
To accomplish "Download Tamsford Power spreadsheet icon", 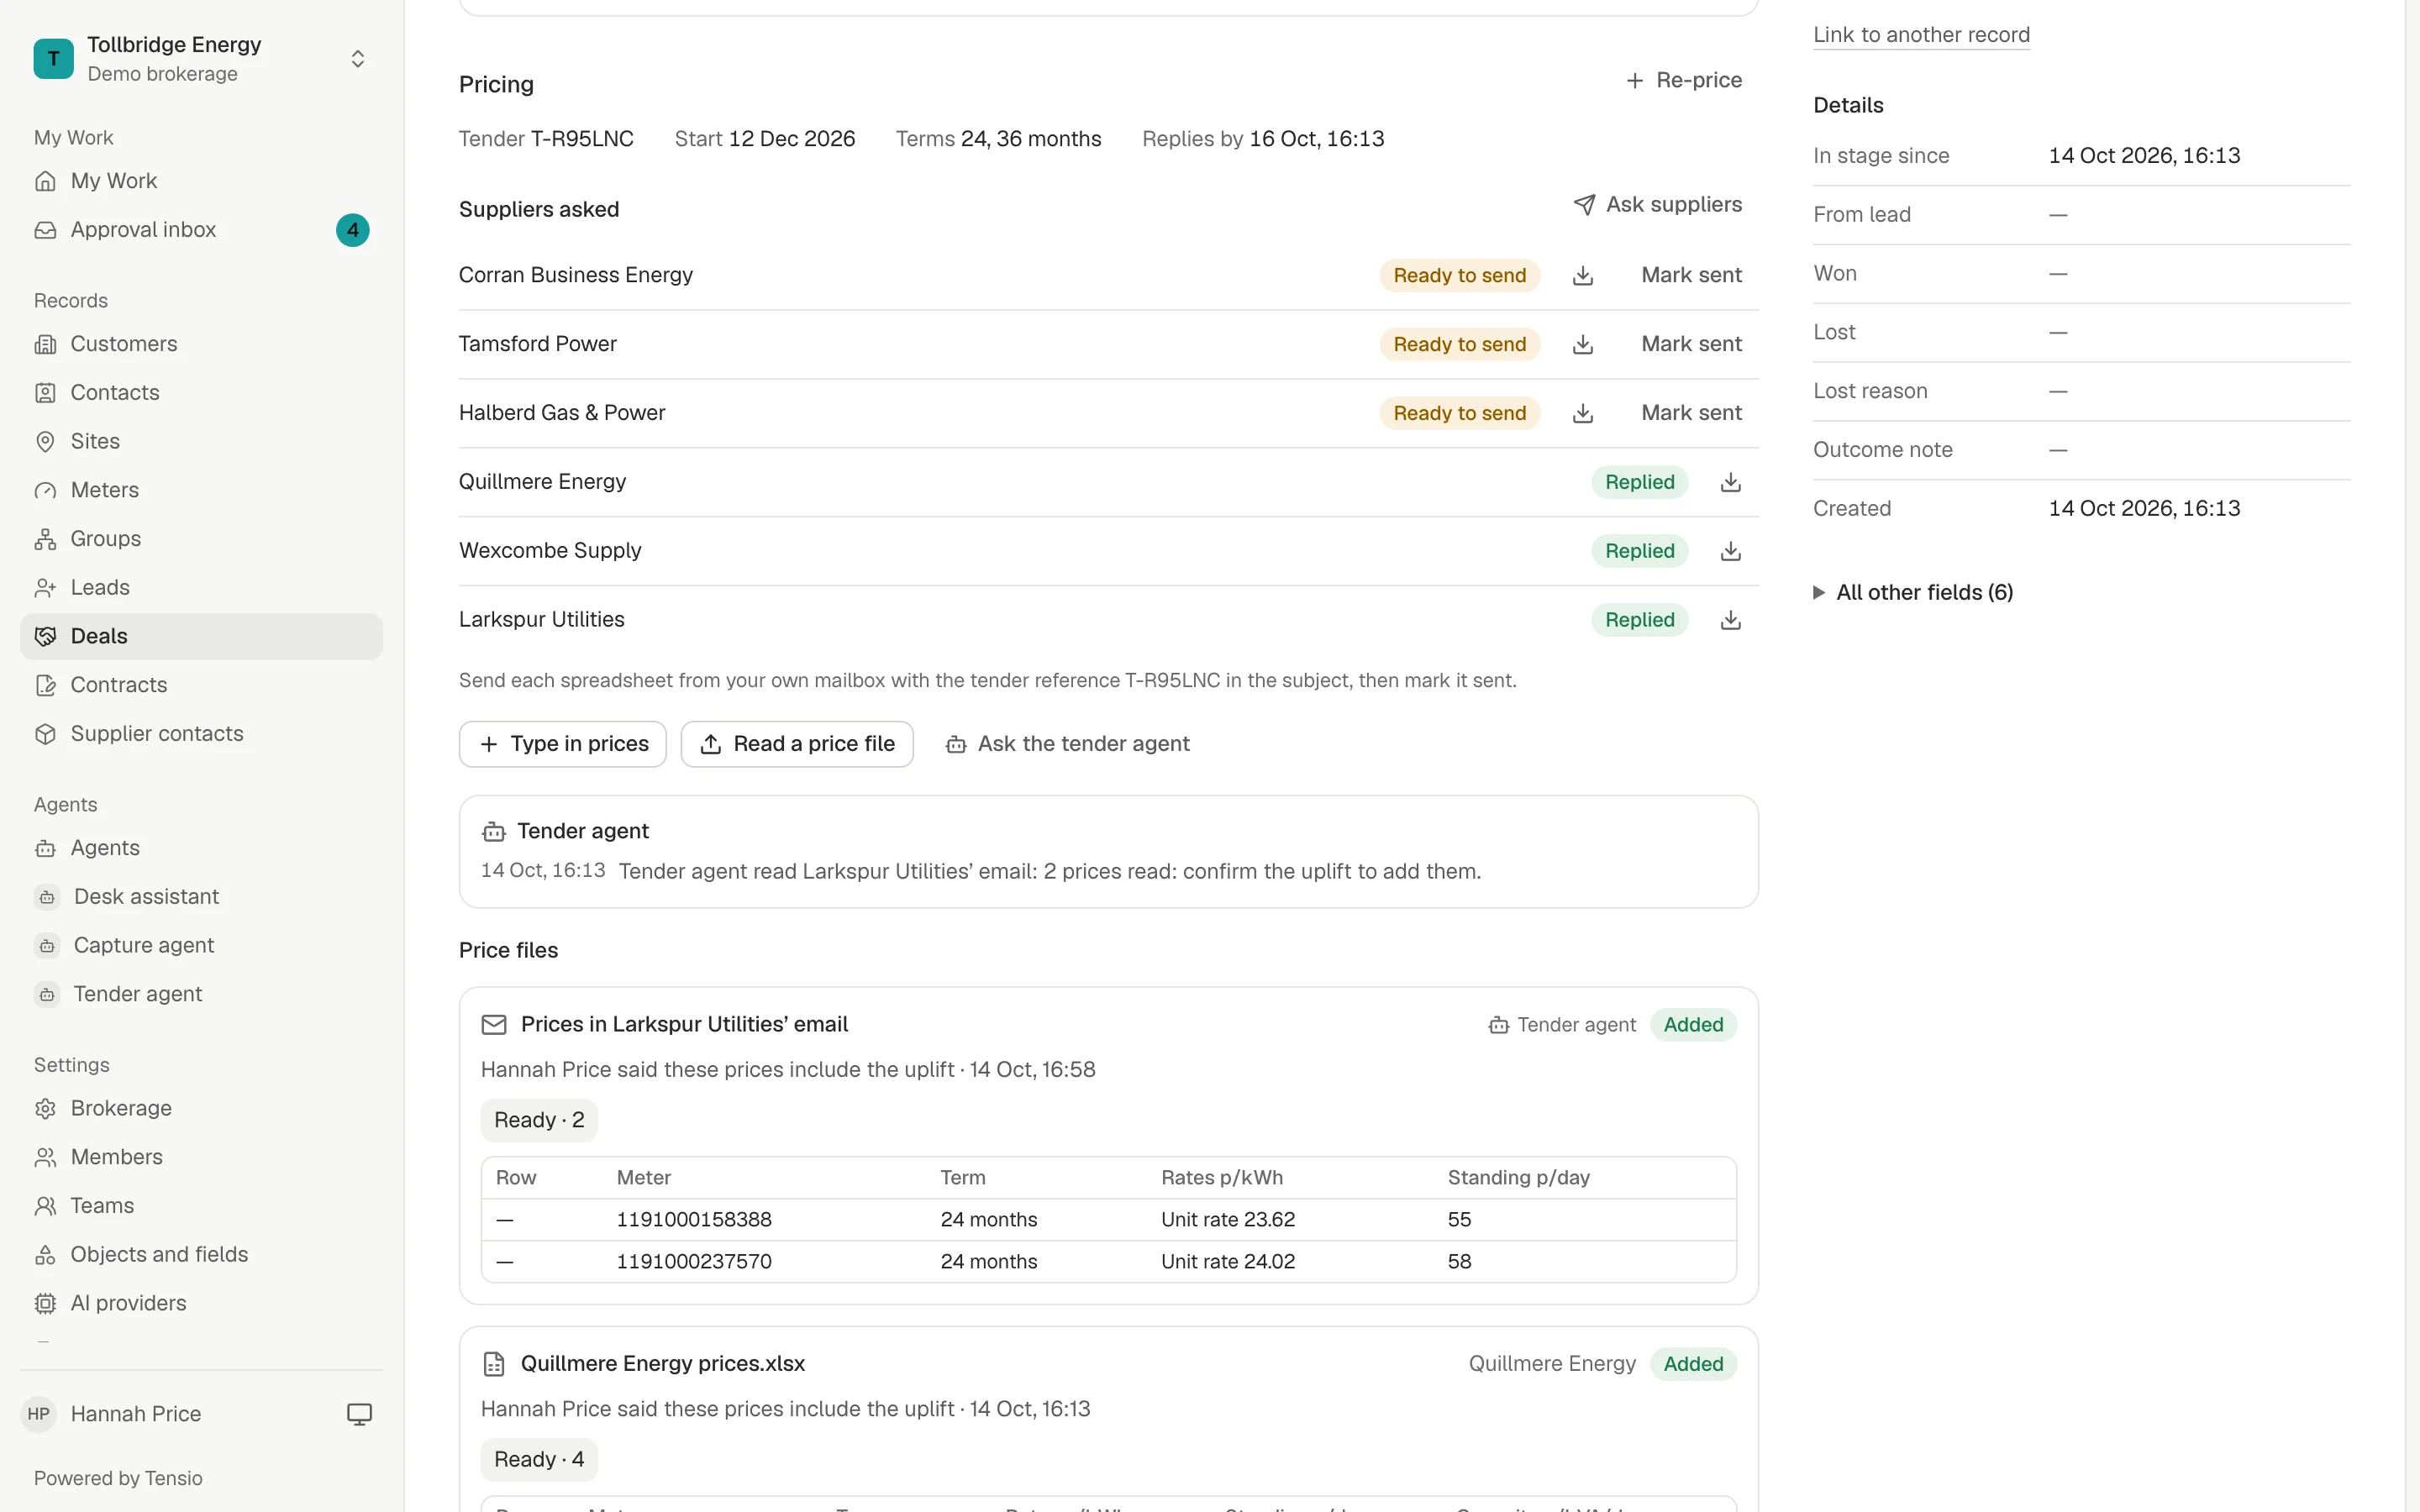I will (1582, 344).
